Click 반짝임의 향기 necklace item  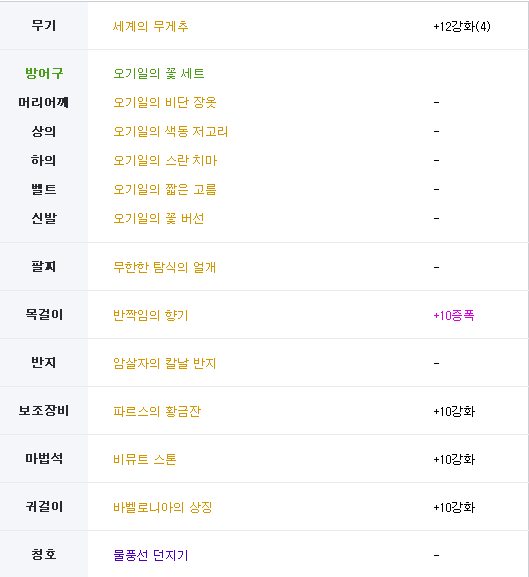tap(150, 315)
